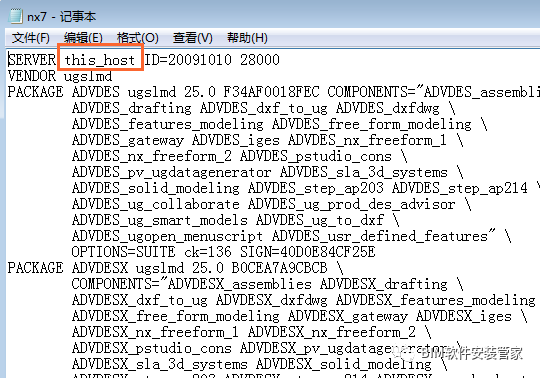The height and width of the screenshot is (378, 540).
Task: Click the ID=20091010 text
Action: (187, 60)
